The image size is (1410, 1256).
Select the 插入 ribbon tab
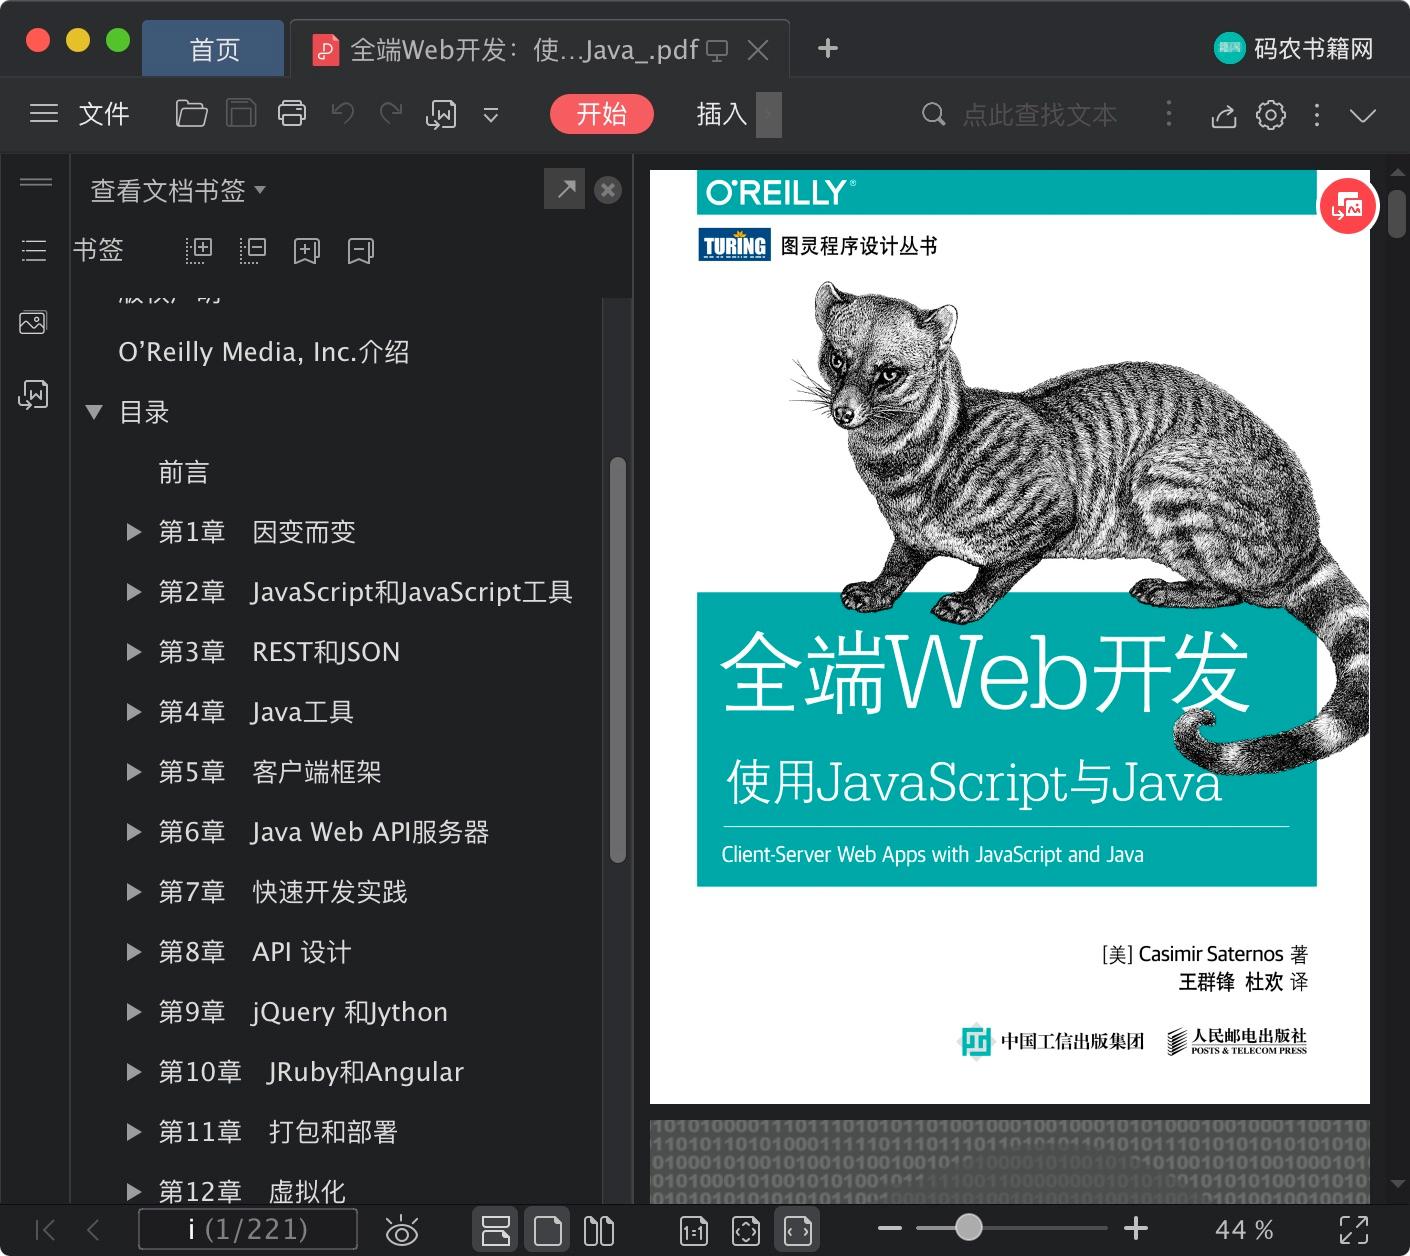click(722, 114)
